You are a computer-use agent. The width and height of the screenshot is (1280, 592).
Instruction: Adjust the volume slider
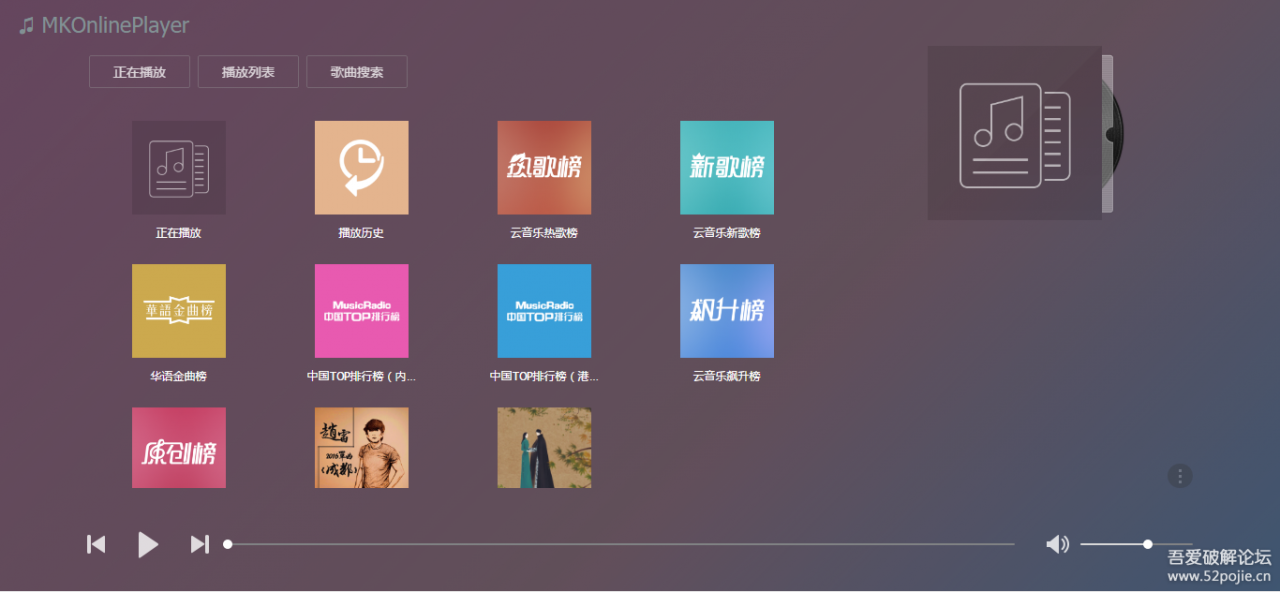[1136, 544]
